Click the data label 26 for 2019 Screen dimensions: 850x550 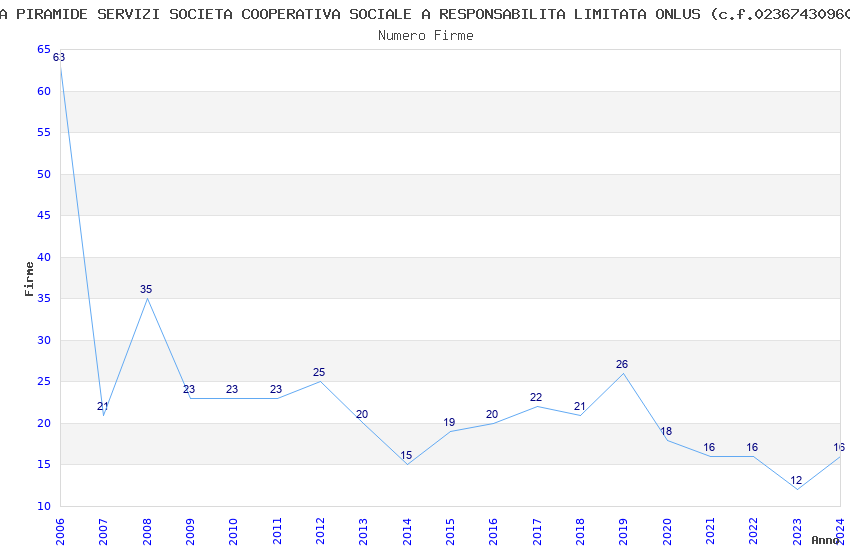(622, 364)
